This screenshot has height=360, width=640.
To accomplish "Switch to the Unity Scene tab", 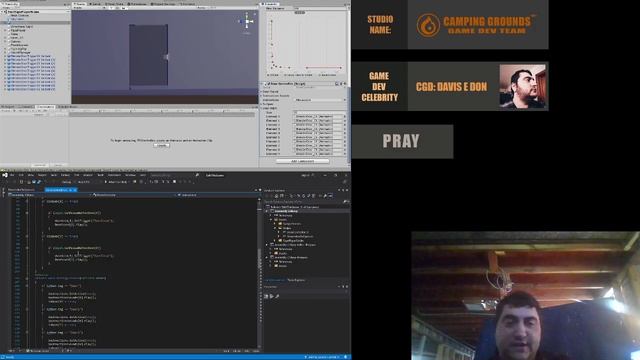I will point(79,4).
